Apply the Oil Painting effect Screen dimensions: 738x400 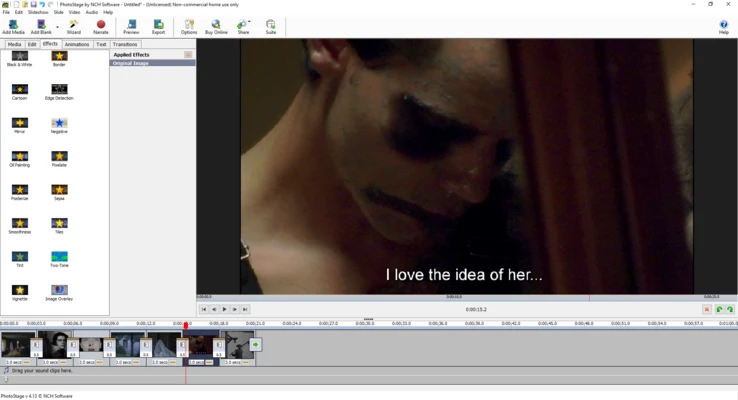(x=19, y=159)
